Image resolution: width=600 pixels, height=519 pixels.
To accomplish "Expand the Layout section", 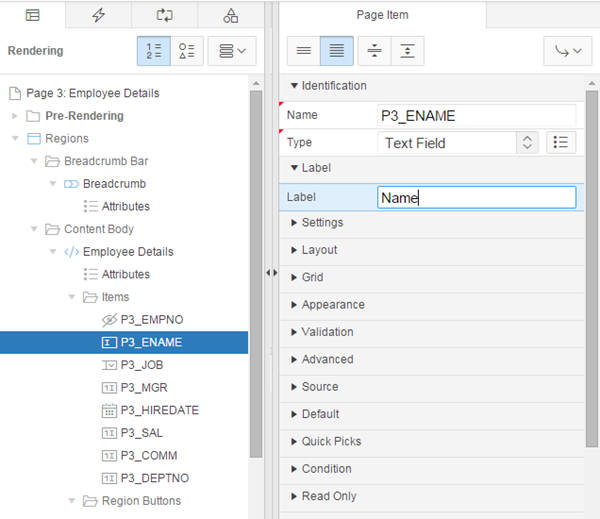I will pos(294,250).
